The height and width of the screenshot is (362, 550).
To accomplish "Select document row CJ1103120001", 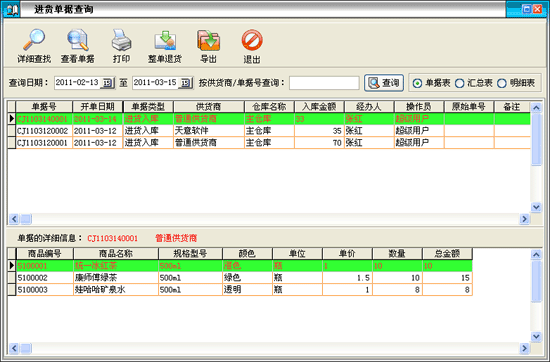I will (x=269, y=143).
